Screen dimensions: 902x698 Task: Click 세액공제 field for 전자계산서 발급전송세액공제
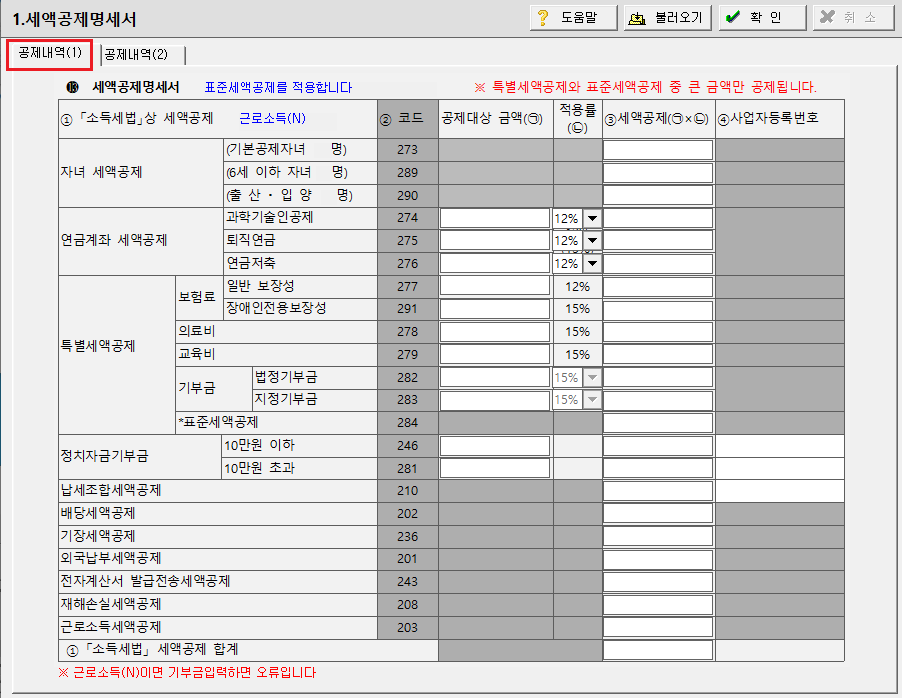coord(658,582)
